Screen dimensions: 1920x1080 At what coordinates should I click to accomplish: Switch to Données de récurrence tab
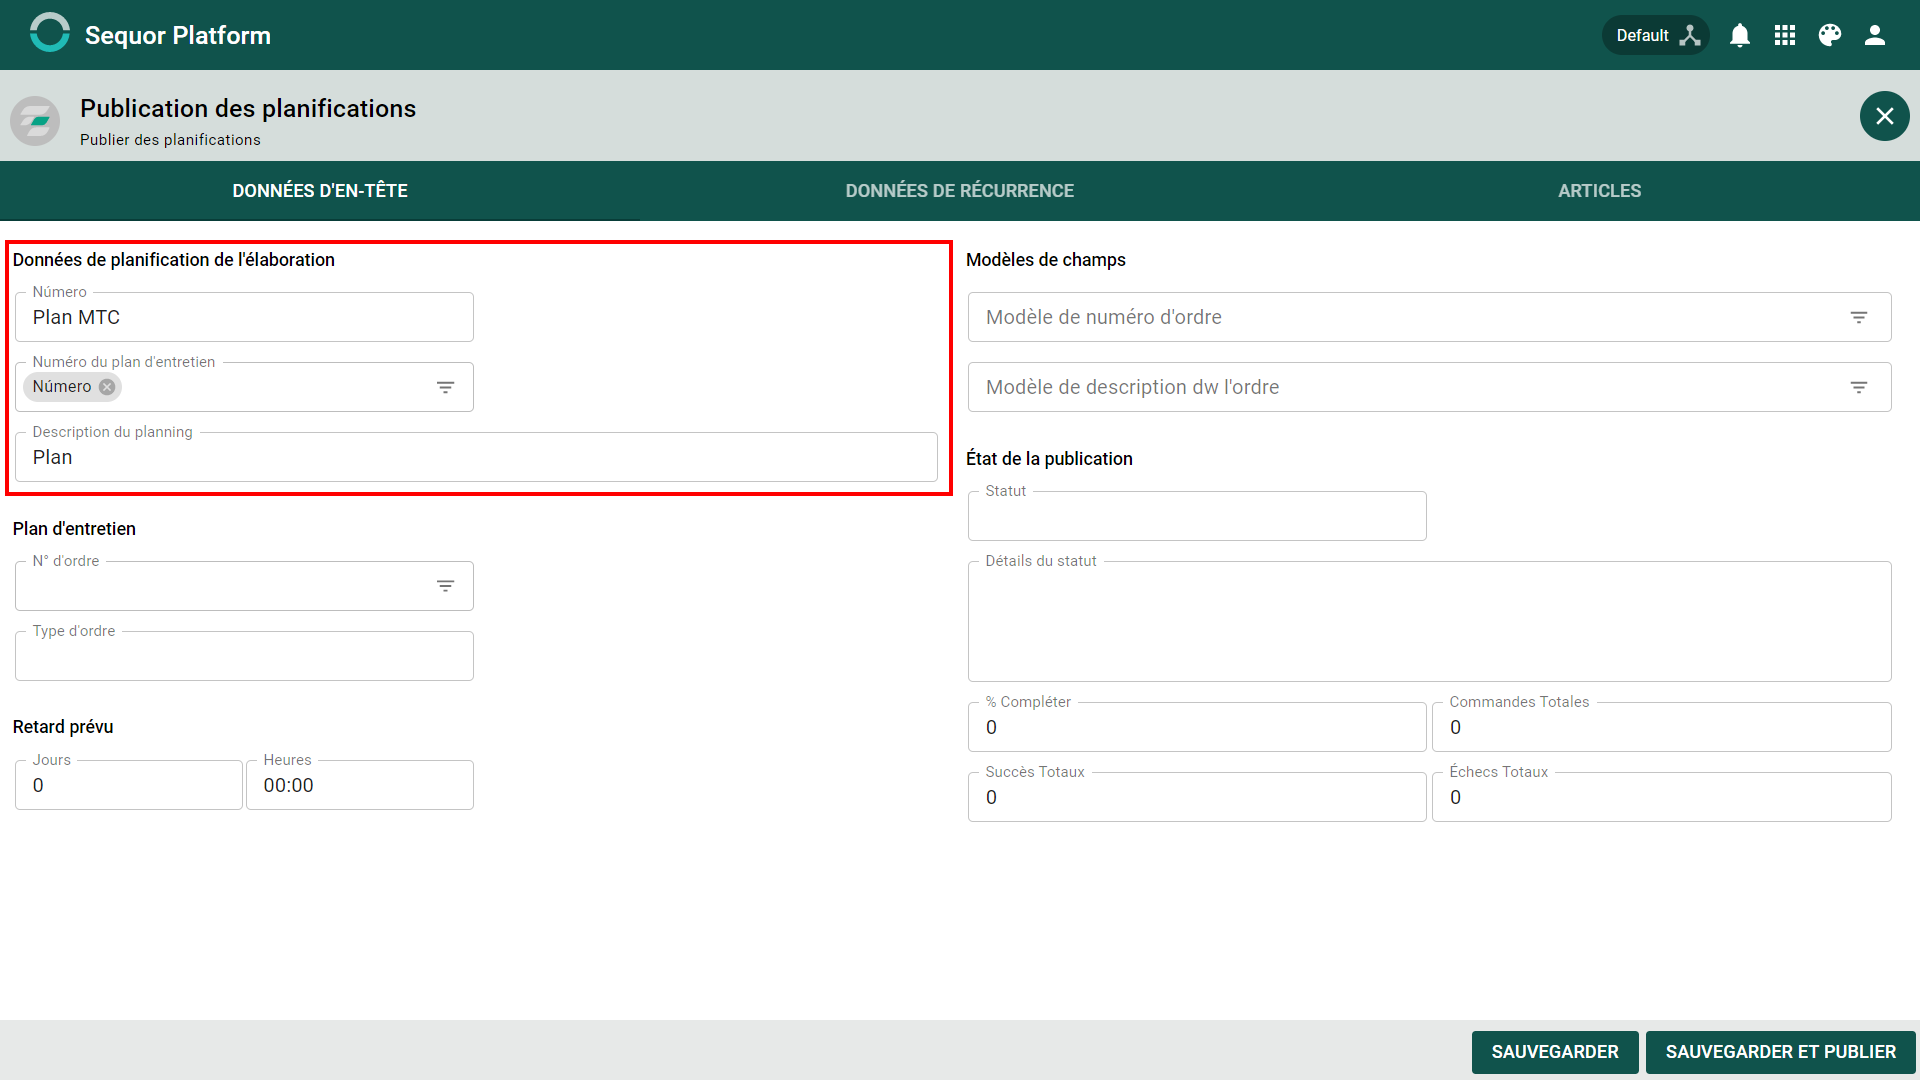click(960, 191)
